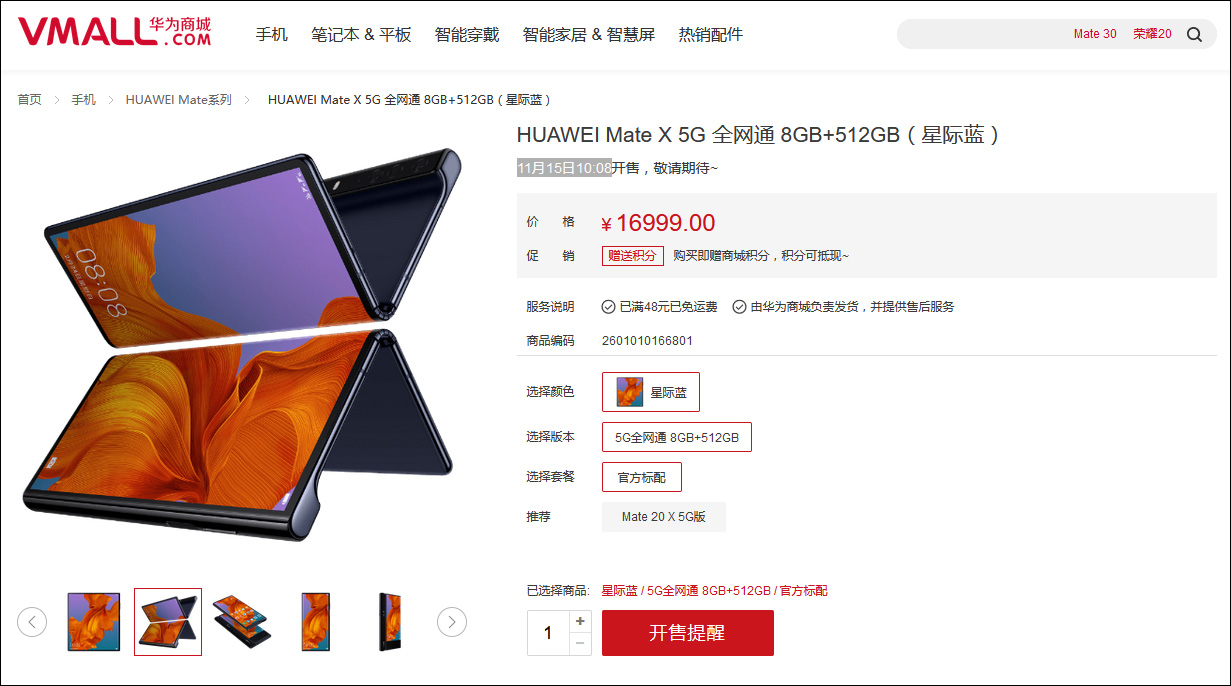Click the search magnifier icon
1231x686 pixels.
tap(1194, 34)
